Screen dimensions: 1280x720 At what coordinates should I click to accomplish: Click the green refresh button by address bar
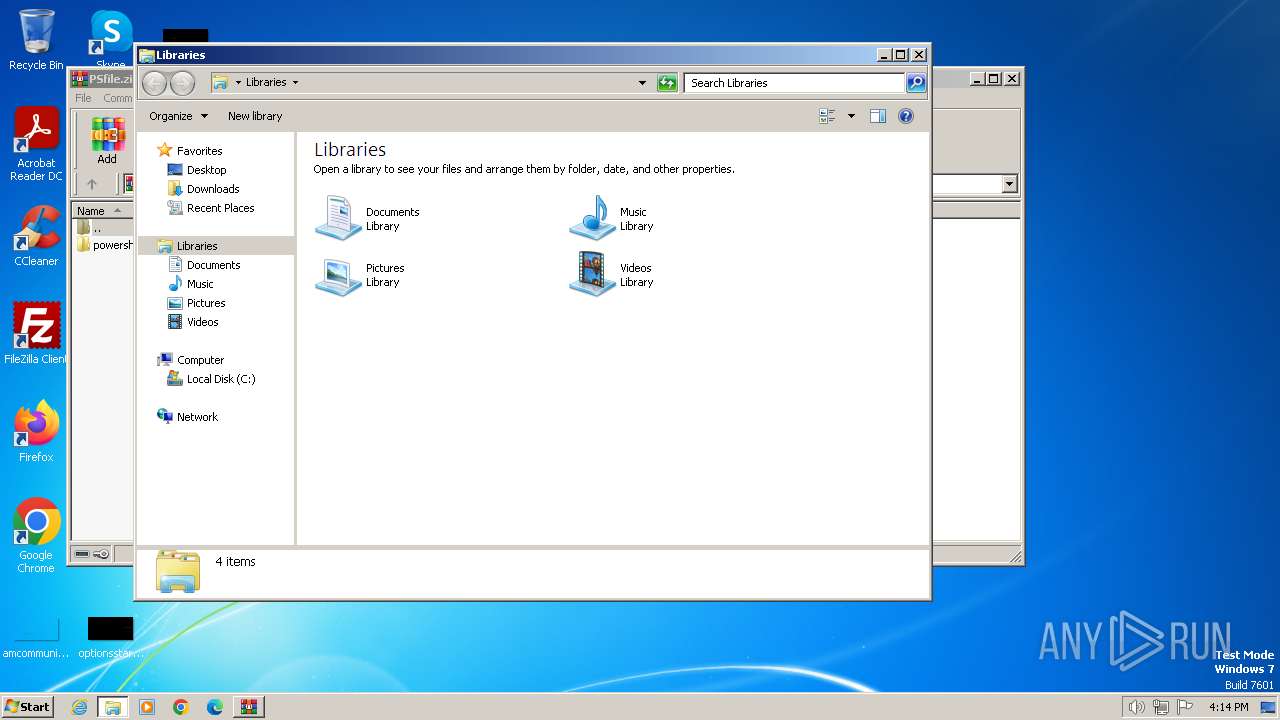pyautogui.click(x=667, y=83)
